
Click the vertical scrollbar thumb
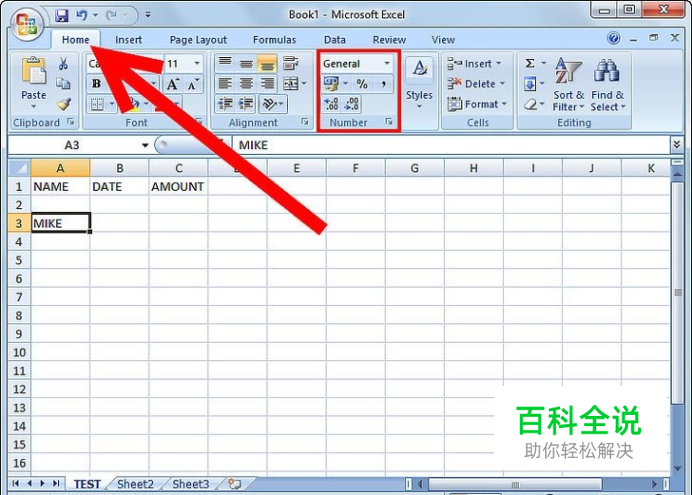(678, 292)
